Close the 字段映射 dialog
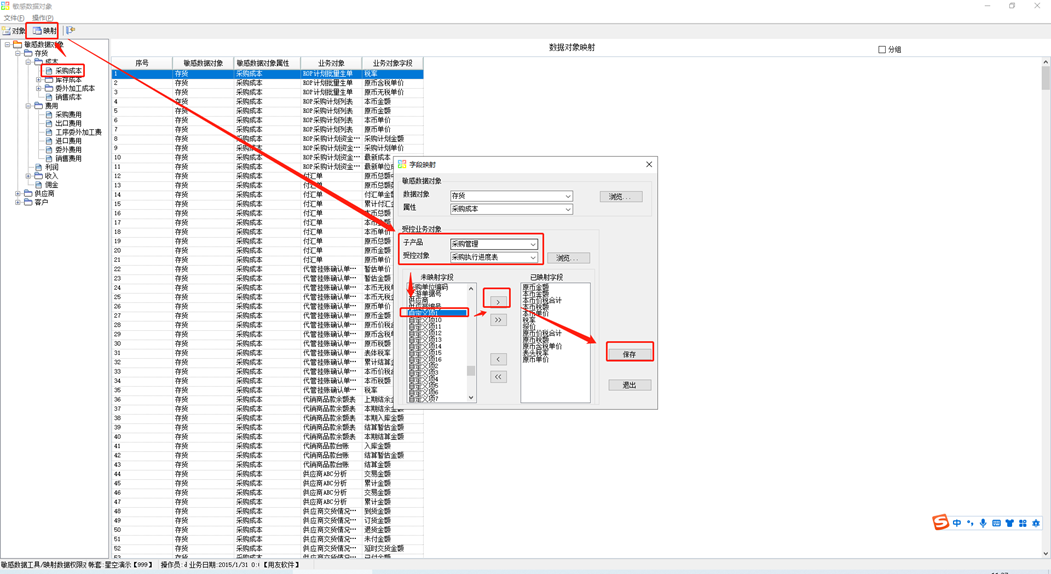This screenshot has width=1051, height=574. pyautogui.click(x=649, y=164)
